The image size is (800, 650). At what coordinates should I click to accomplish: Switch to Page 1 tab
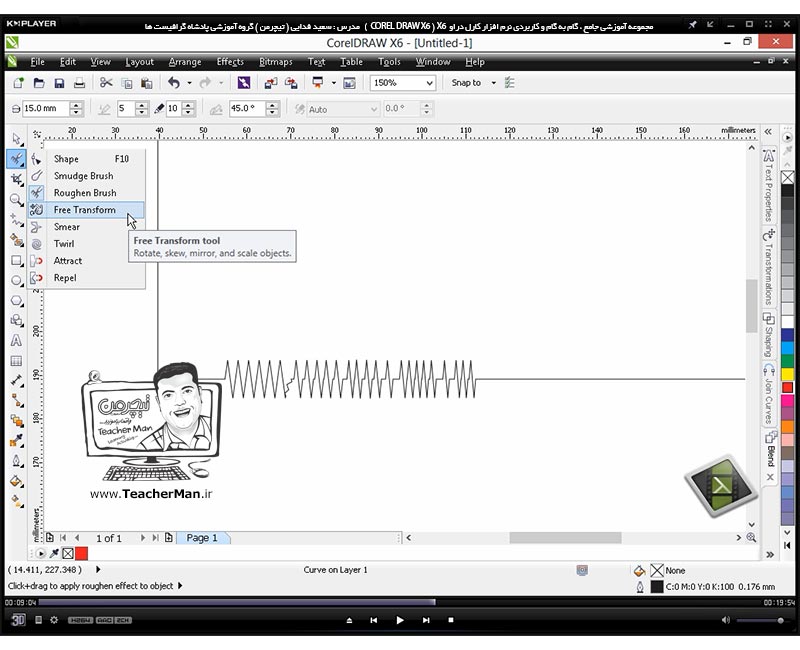202,538
